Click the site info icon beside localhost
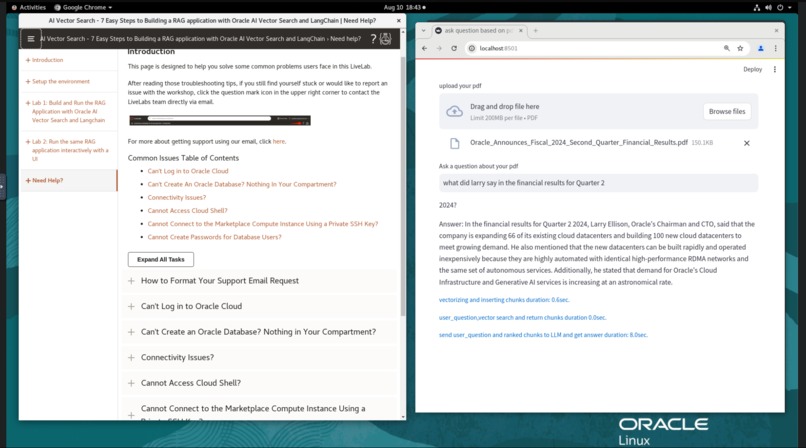 tap(471, 48)
